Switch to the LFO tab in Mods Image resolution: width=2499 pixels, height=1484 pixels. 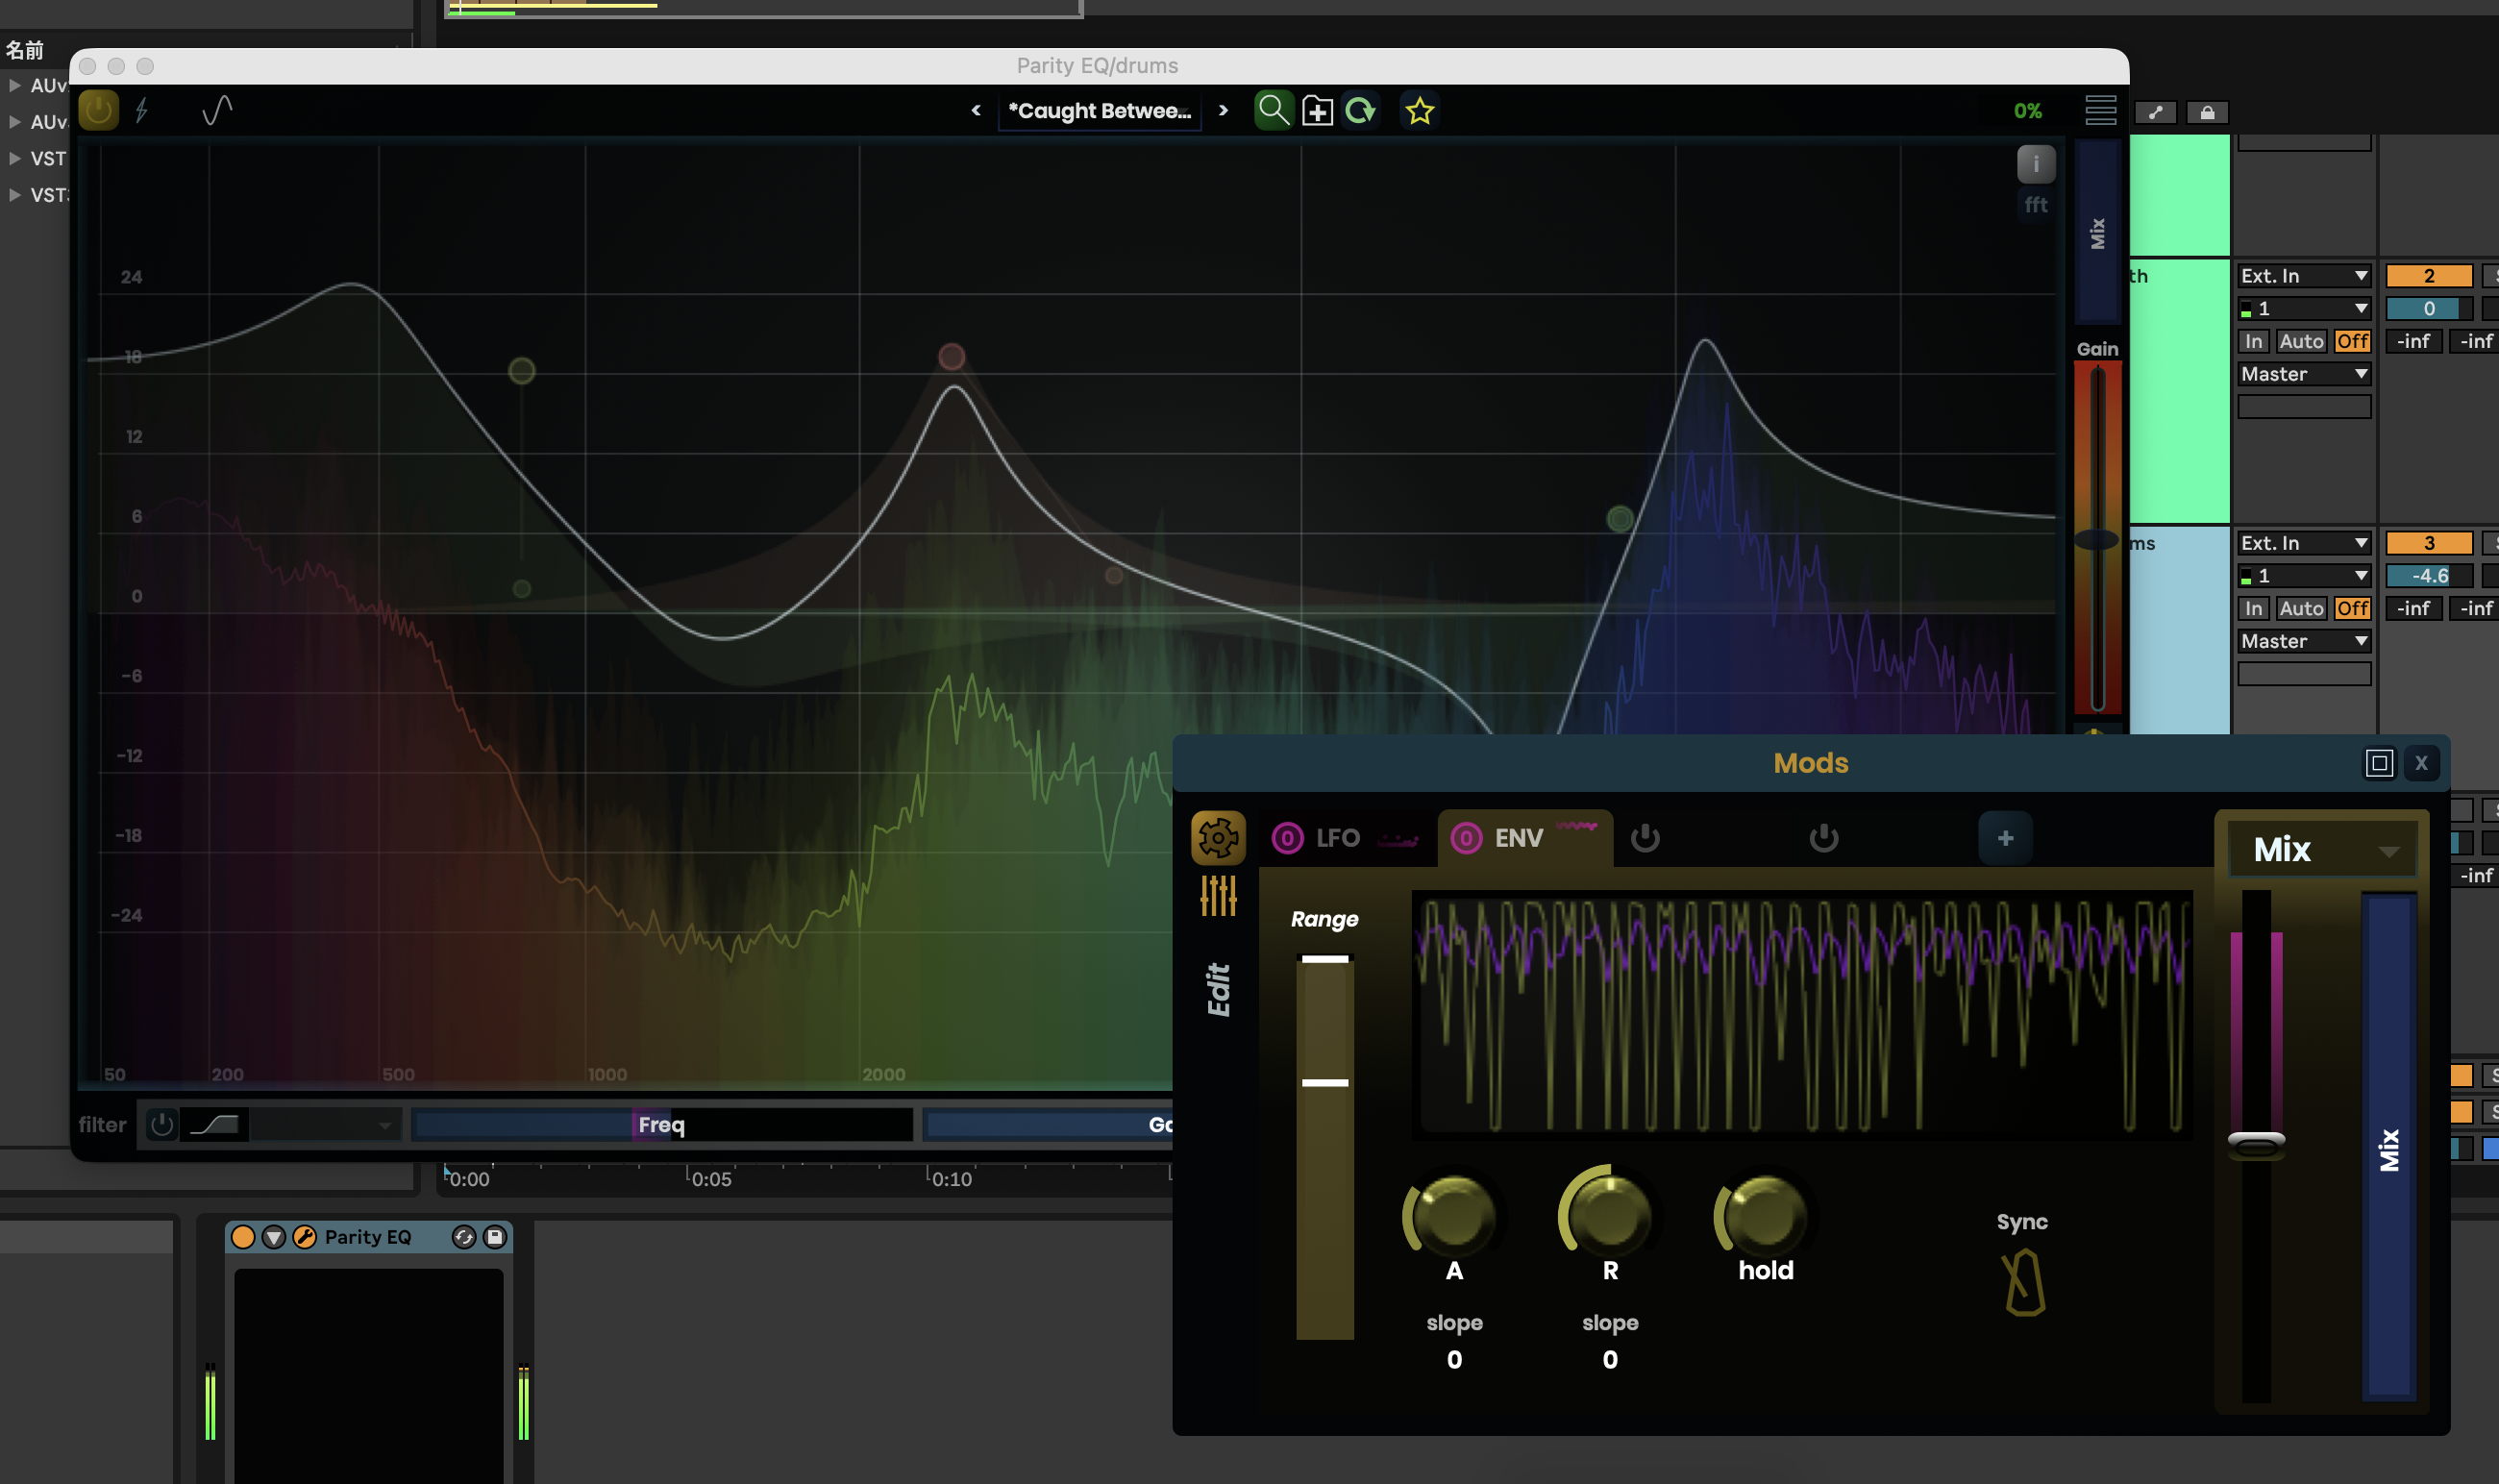[1338, 838]
